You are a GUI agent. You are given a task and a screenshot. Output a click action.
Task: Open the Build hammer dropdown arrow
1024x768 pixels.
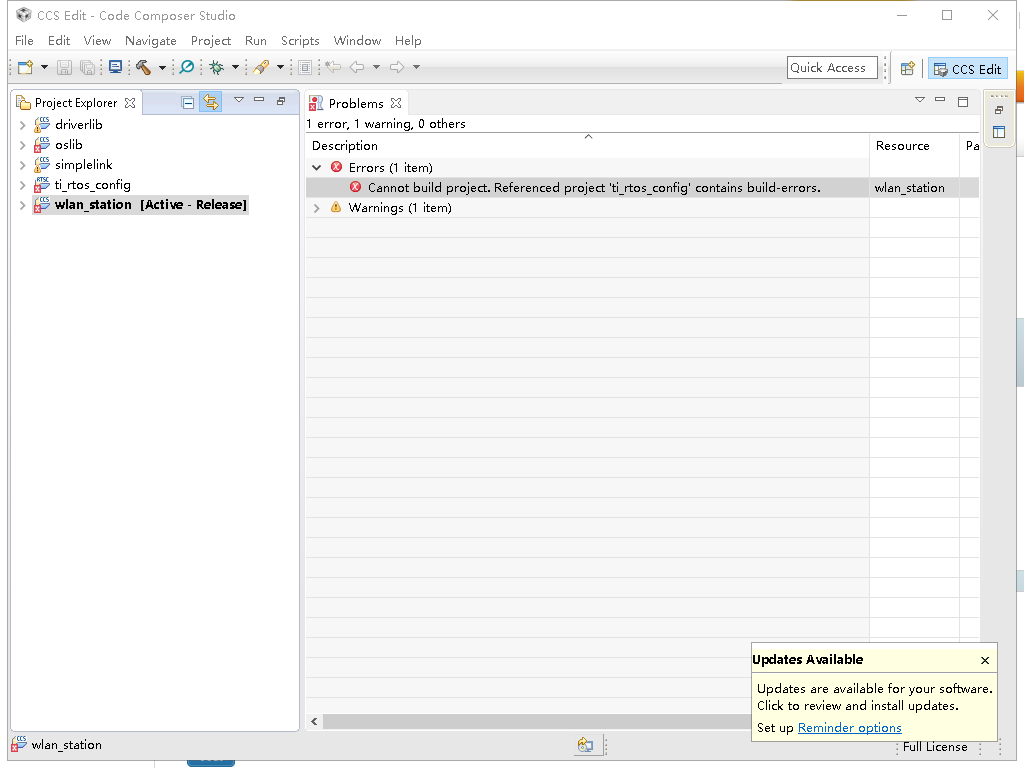[162, 67]
